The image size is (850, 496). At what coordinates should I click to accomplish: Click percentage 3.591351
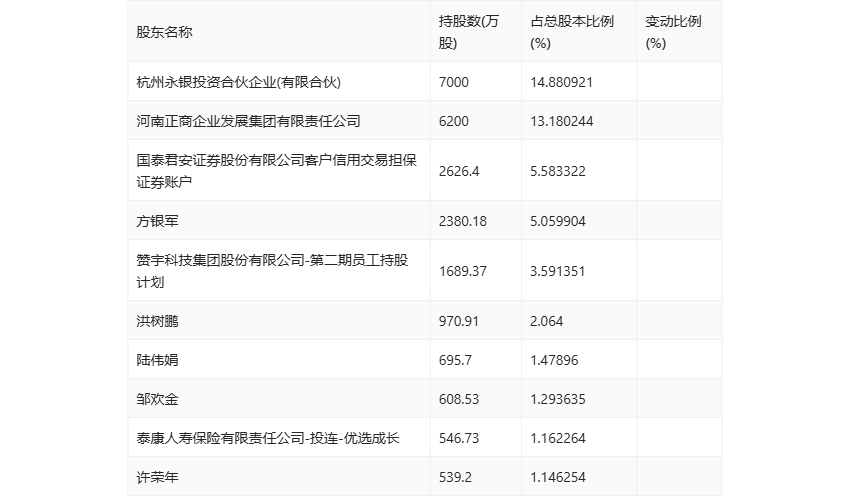(x=558, y=271)
